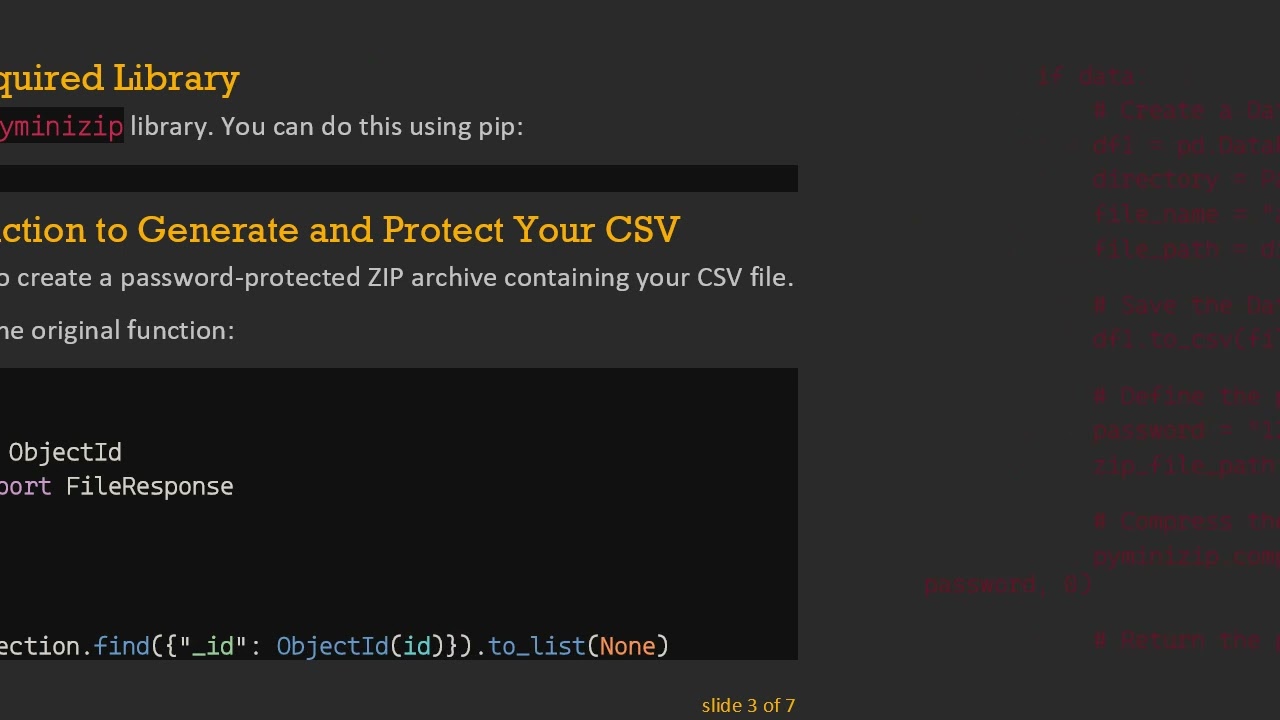
Task: Click the ObjectId import code line
Action: pos(65,452)
